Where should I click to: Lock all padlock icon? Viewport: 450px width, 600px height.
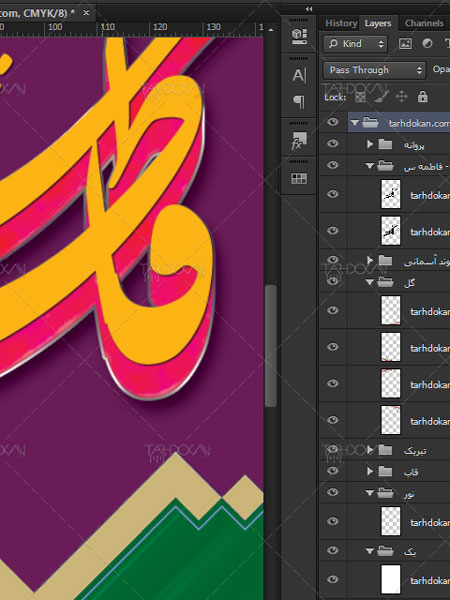point(422,97)
